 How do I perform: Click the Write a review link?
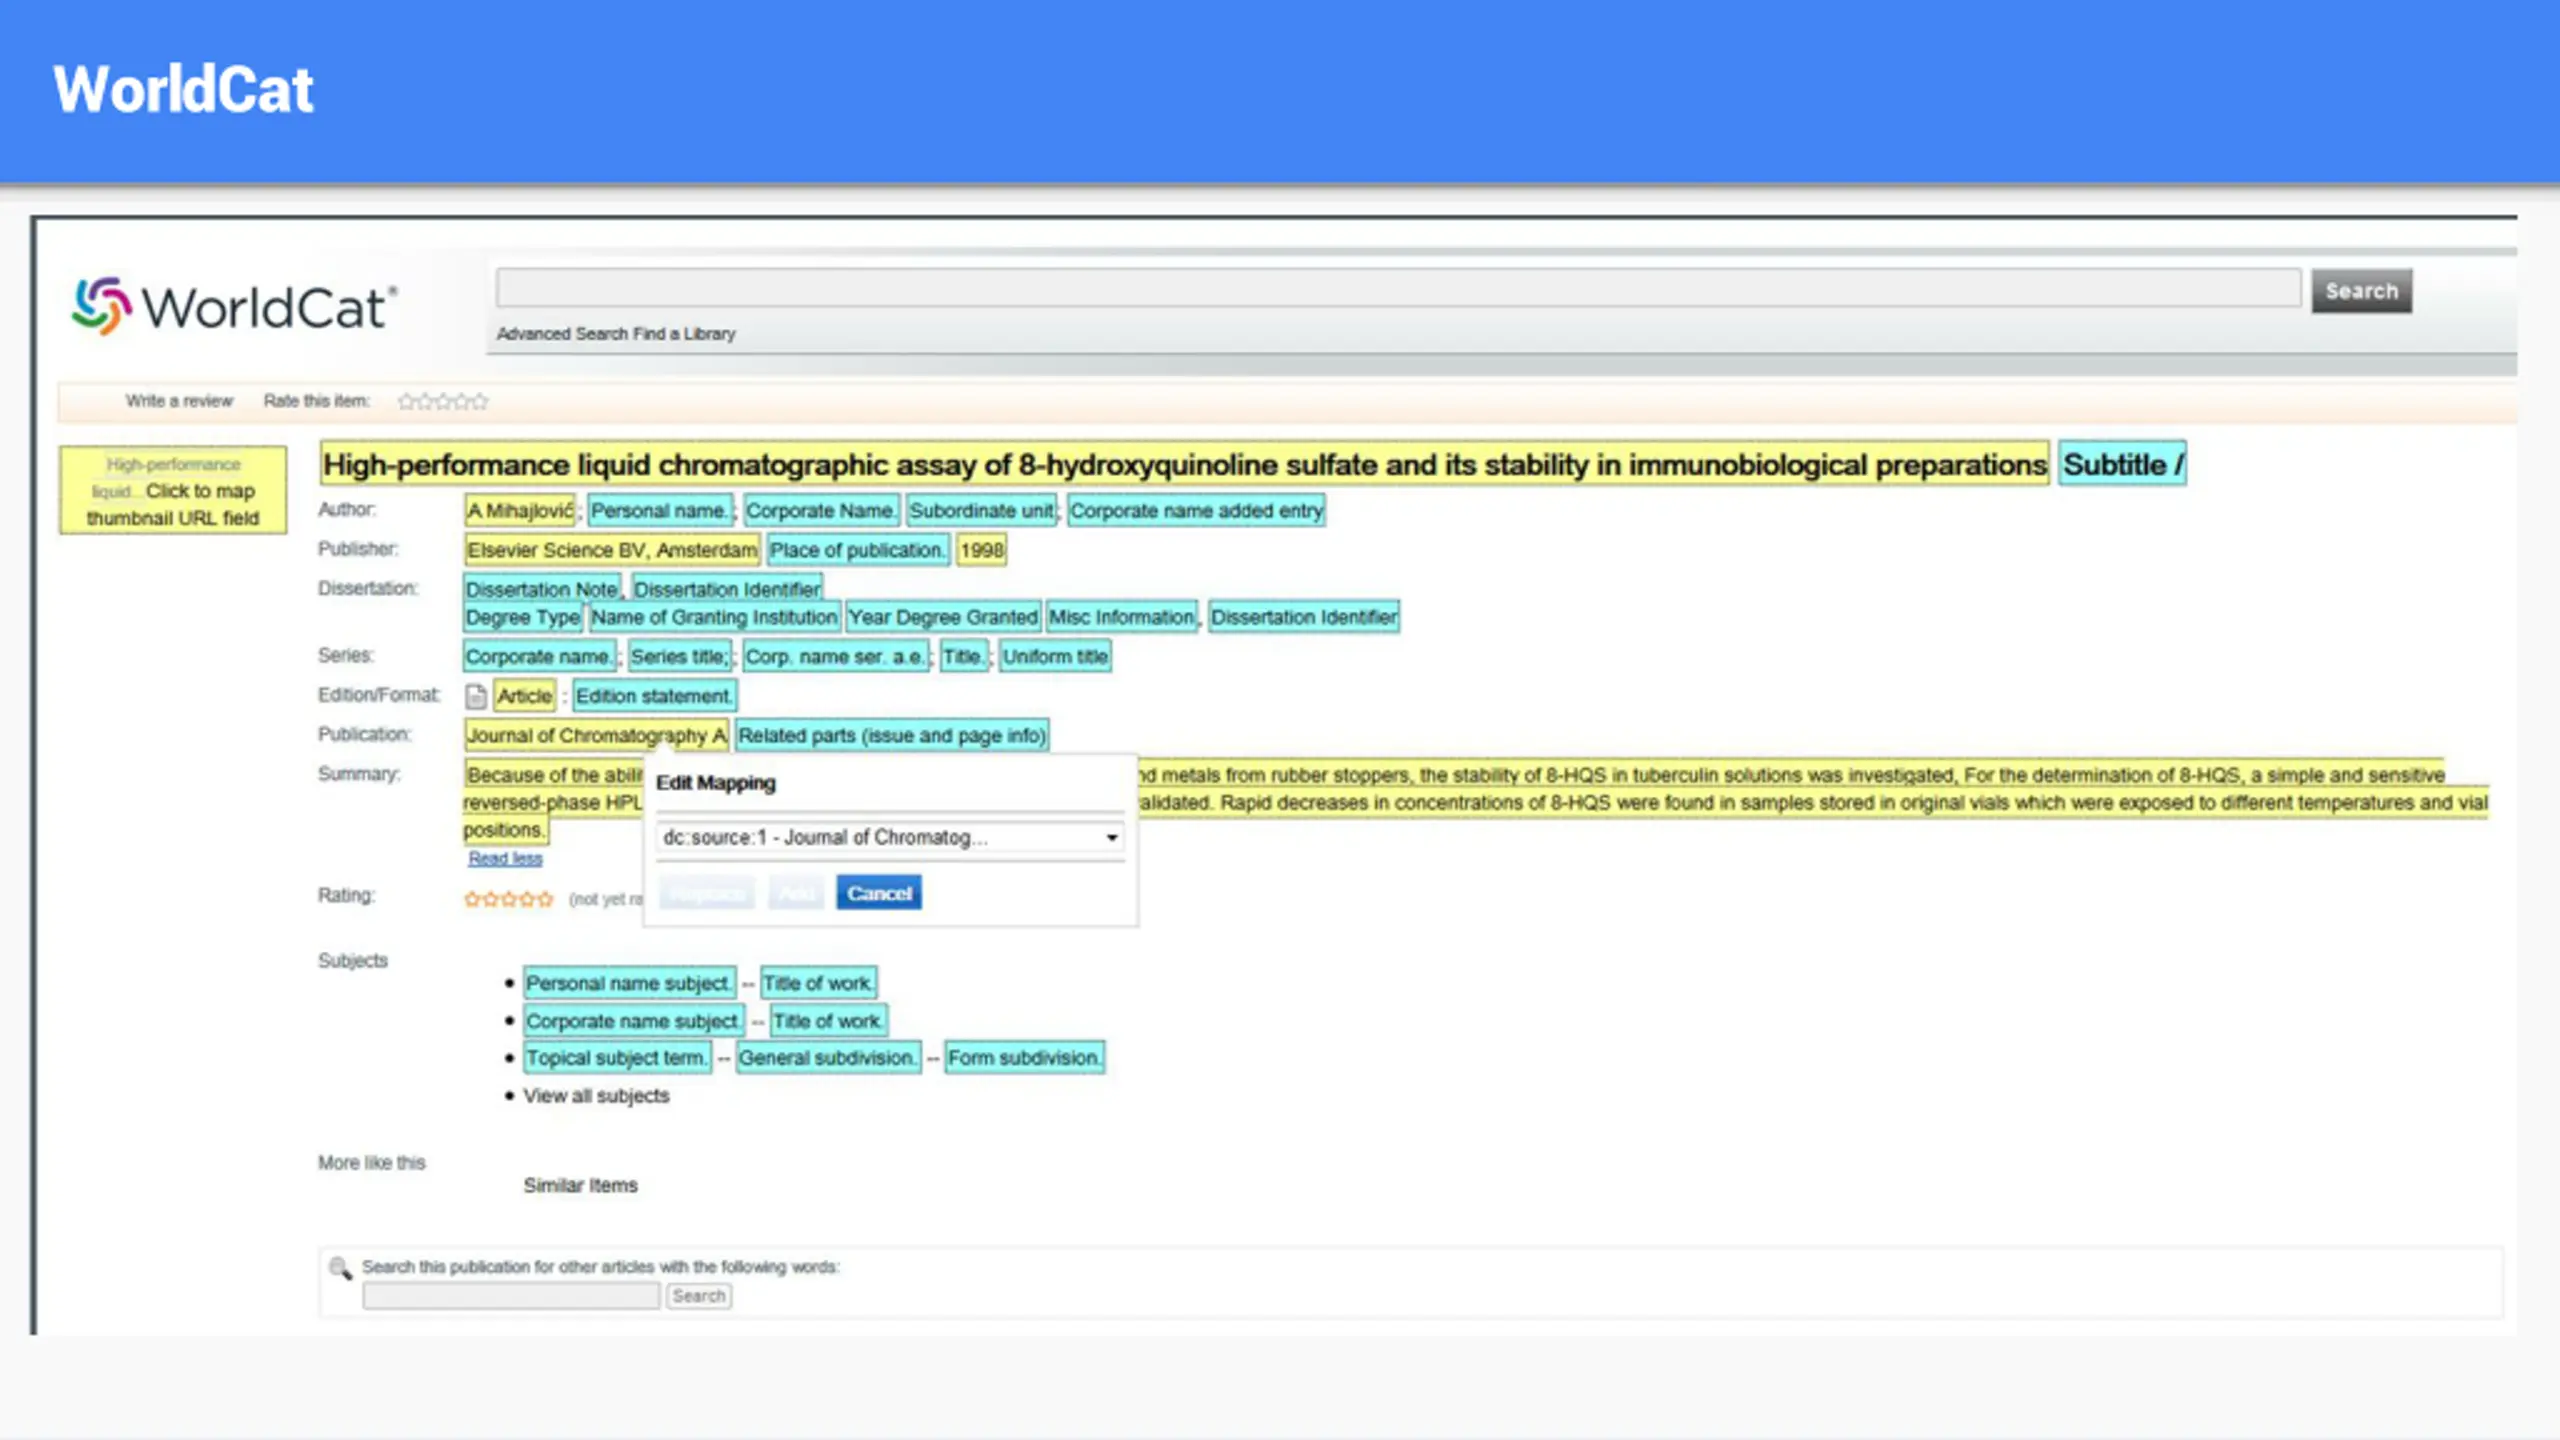coord(179,401)
